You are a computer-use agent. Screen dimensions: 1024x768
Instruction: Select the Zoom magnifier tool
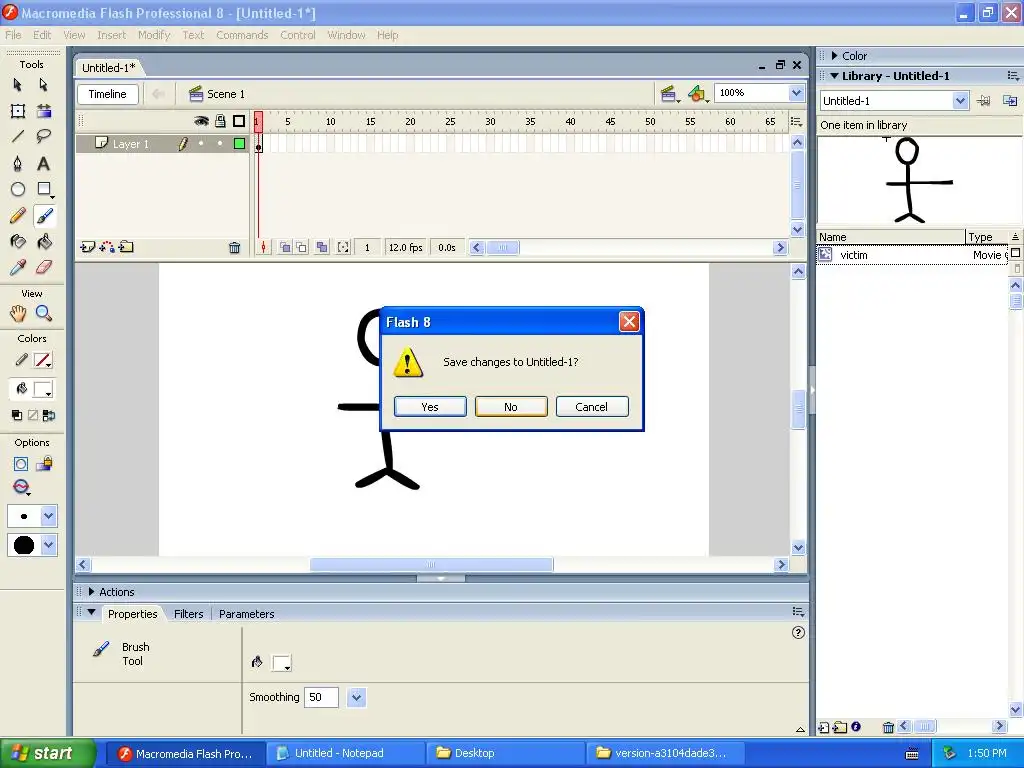[x=44, y=313]
